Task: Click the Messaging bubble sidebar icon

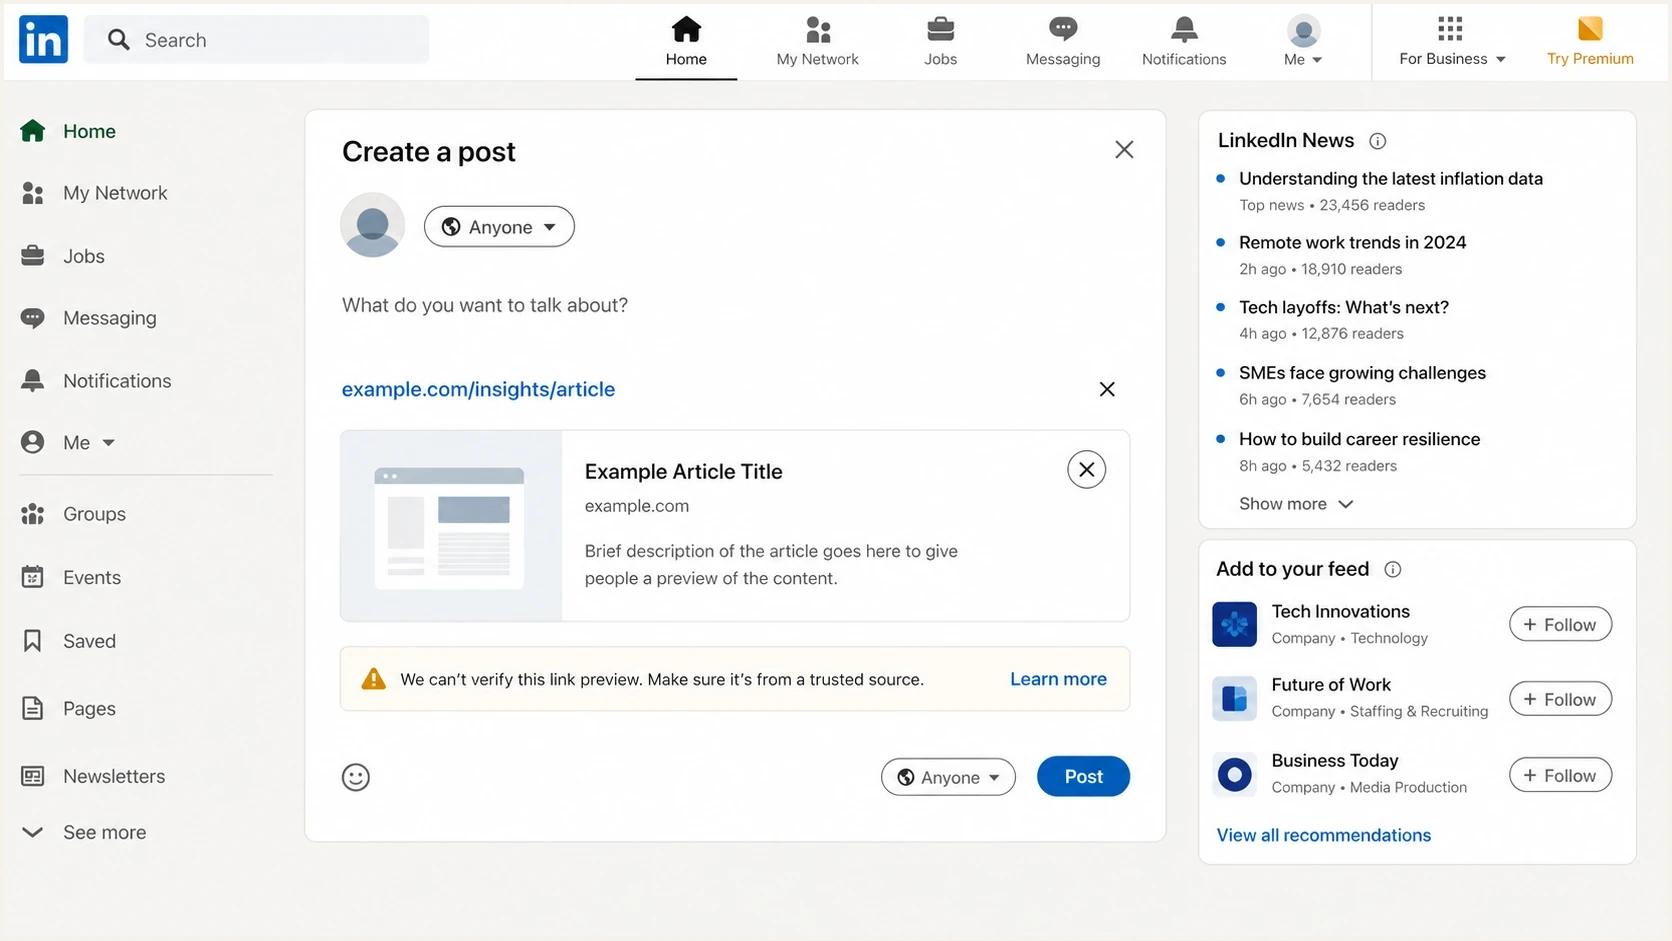Action: (33, 318)
